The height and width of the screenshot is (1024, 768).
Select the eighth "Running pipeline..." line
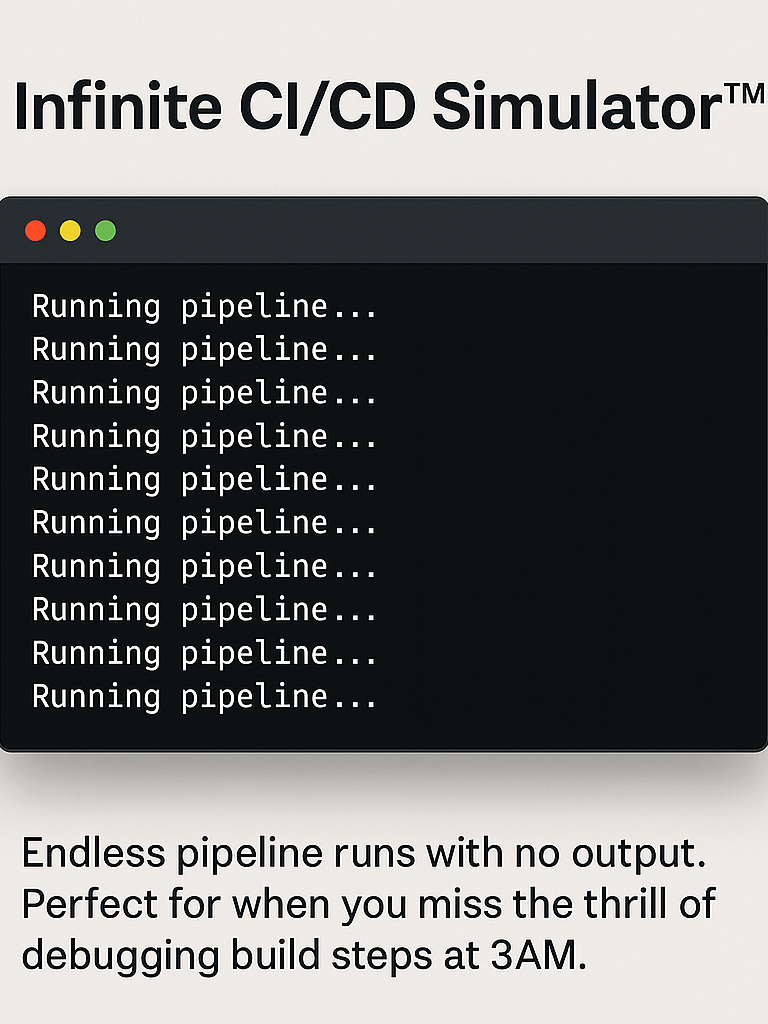pos(205,610)
